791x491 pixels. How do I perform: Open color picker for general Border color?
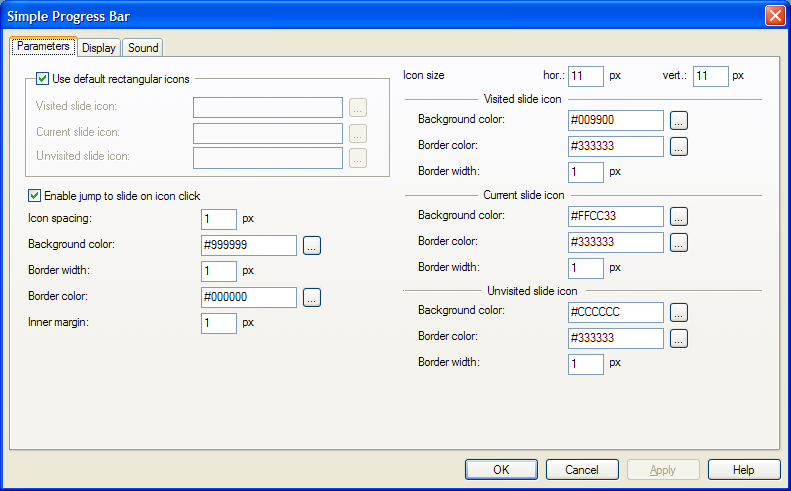[311, 297]
